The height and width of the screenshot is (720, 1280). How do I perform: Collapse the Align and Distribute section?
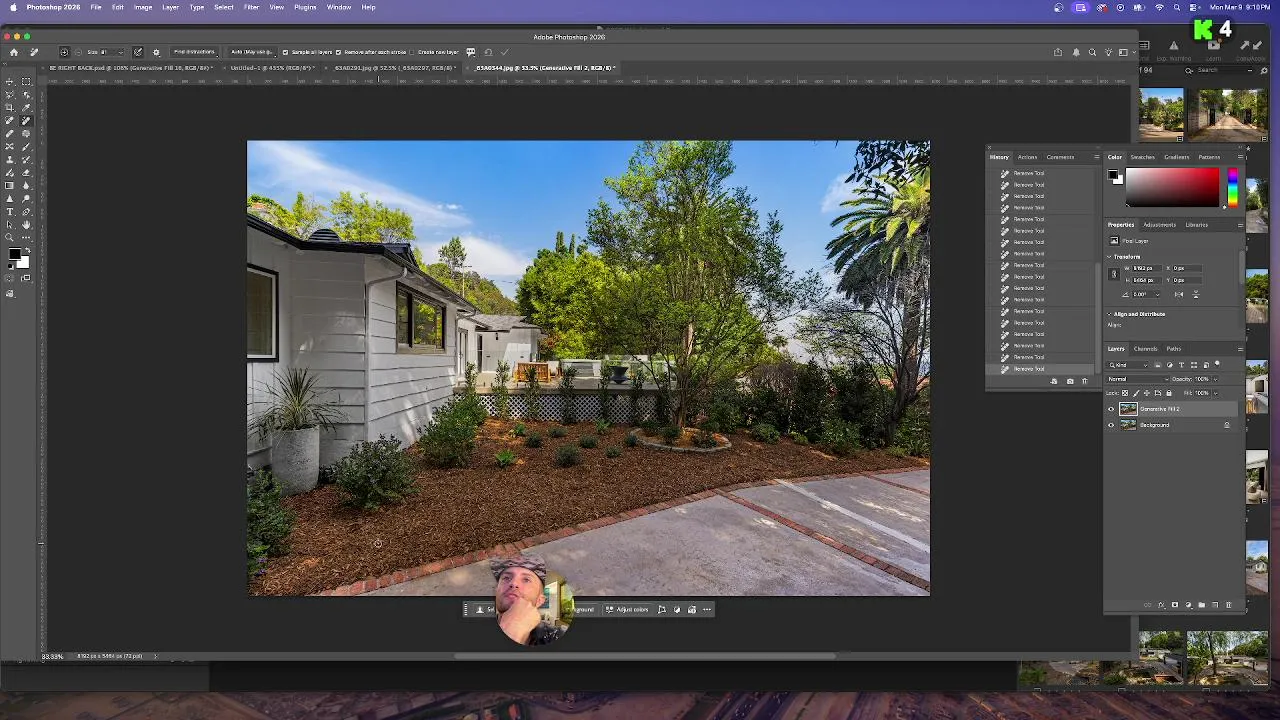tap(1109, 314)
